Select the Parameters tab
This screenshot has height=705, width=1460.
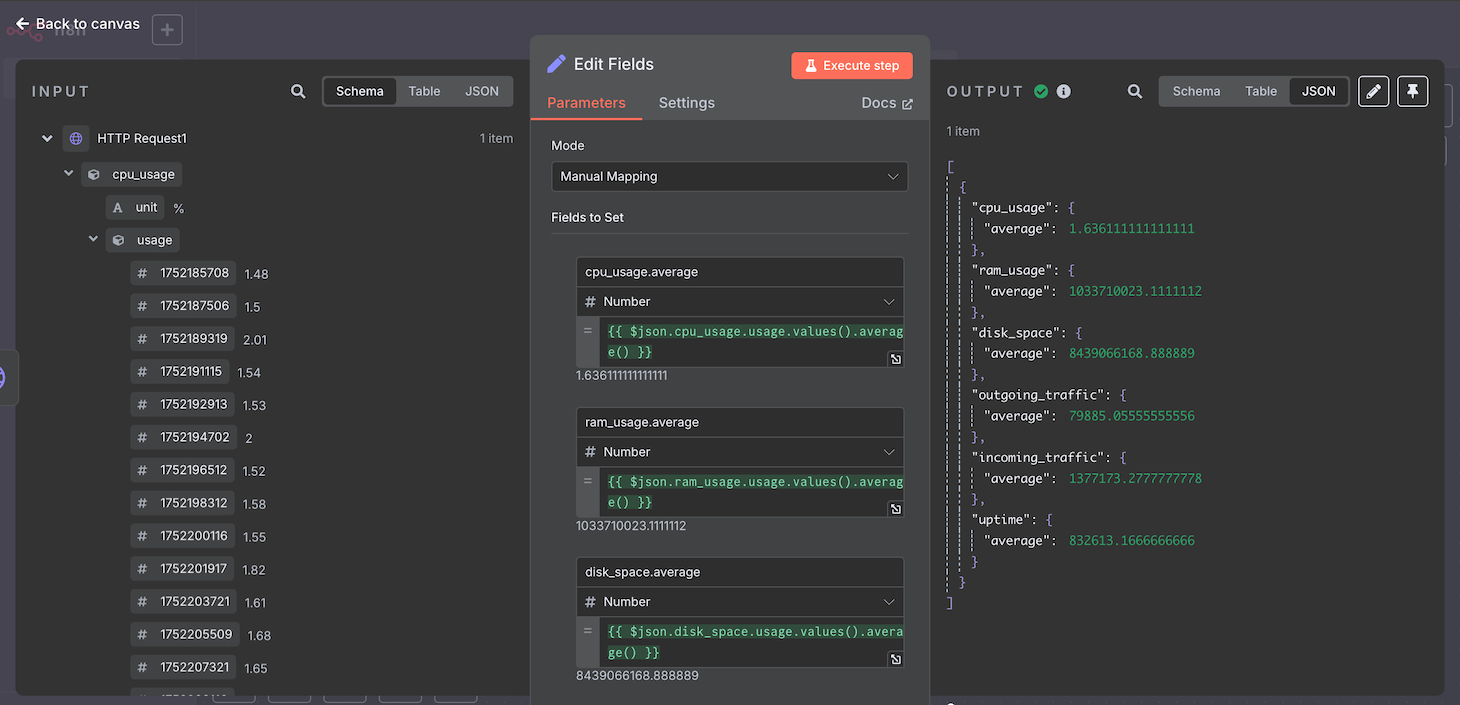pyautogui.click(x=586, y=103)
